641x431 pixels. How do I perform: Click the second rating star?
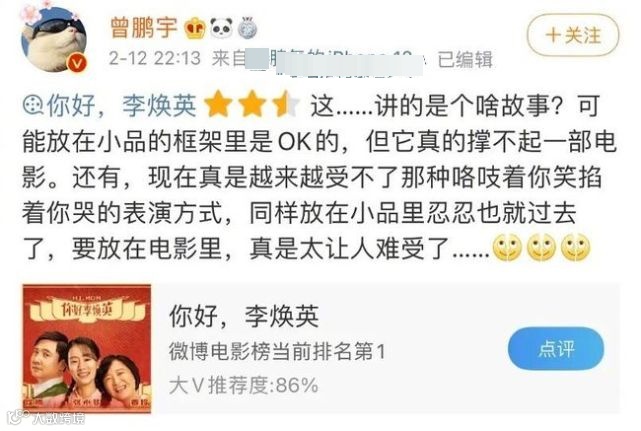252,104
